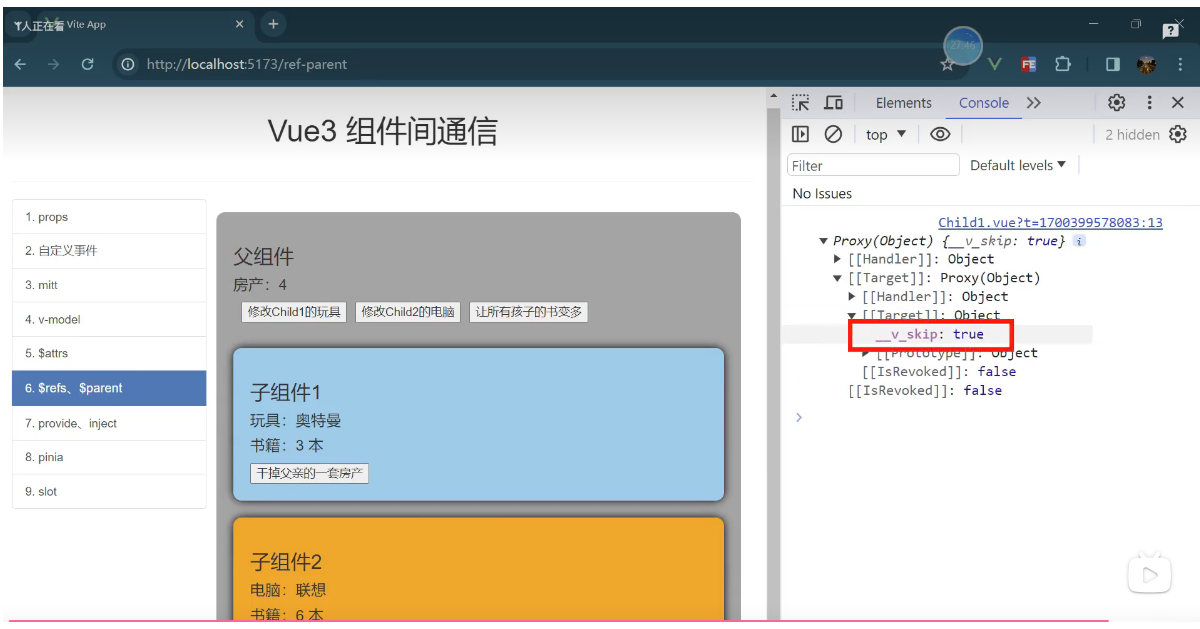This screenshot has width=1200, height=629.
Task: Click 修改Child1的玩具 button
Action: point(294,312)
